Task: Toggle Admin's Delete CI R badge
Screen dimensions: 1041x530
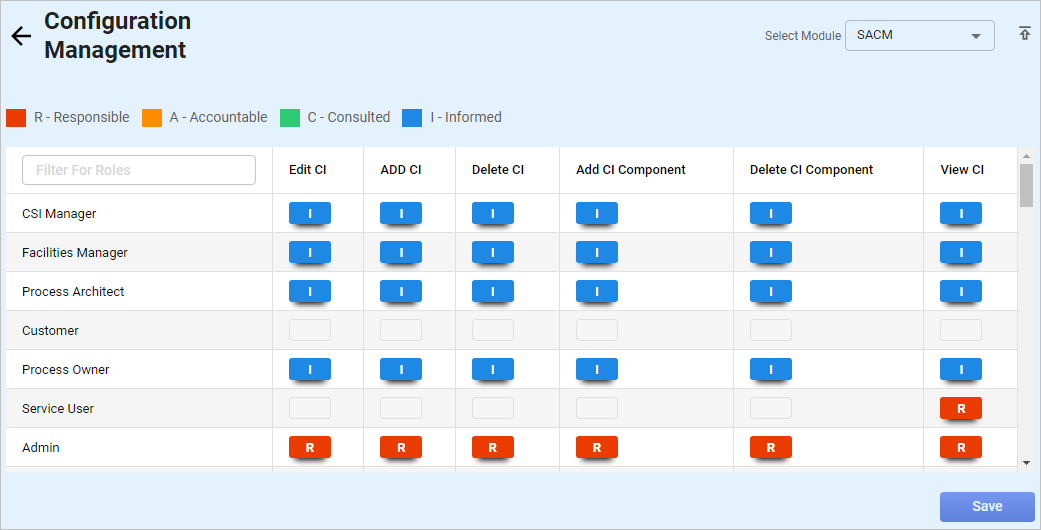Action: (x=493, y=448)
